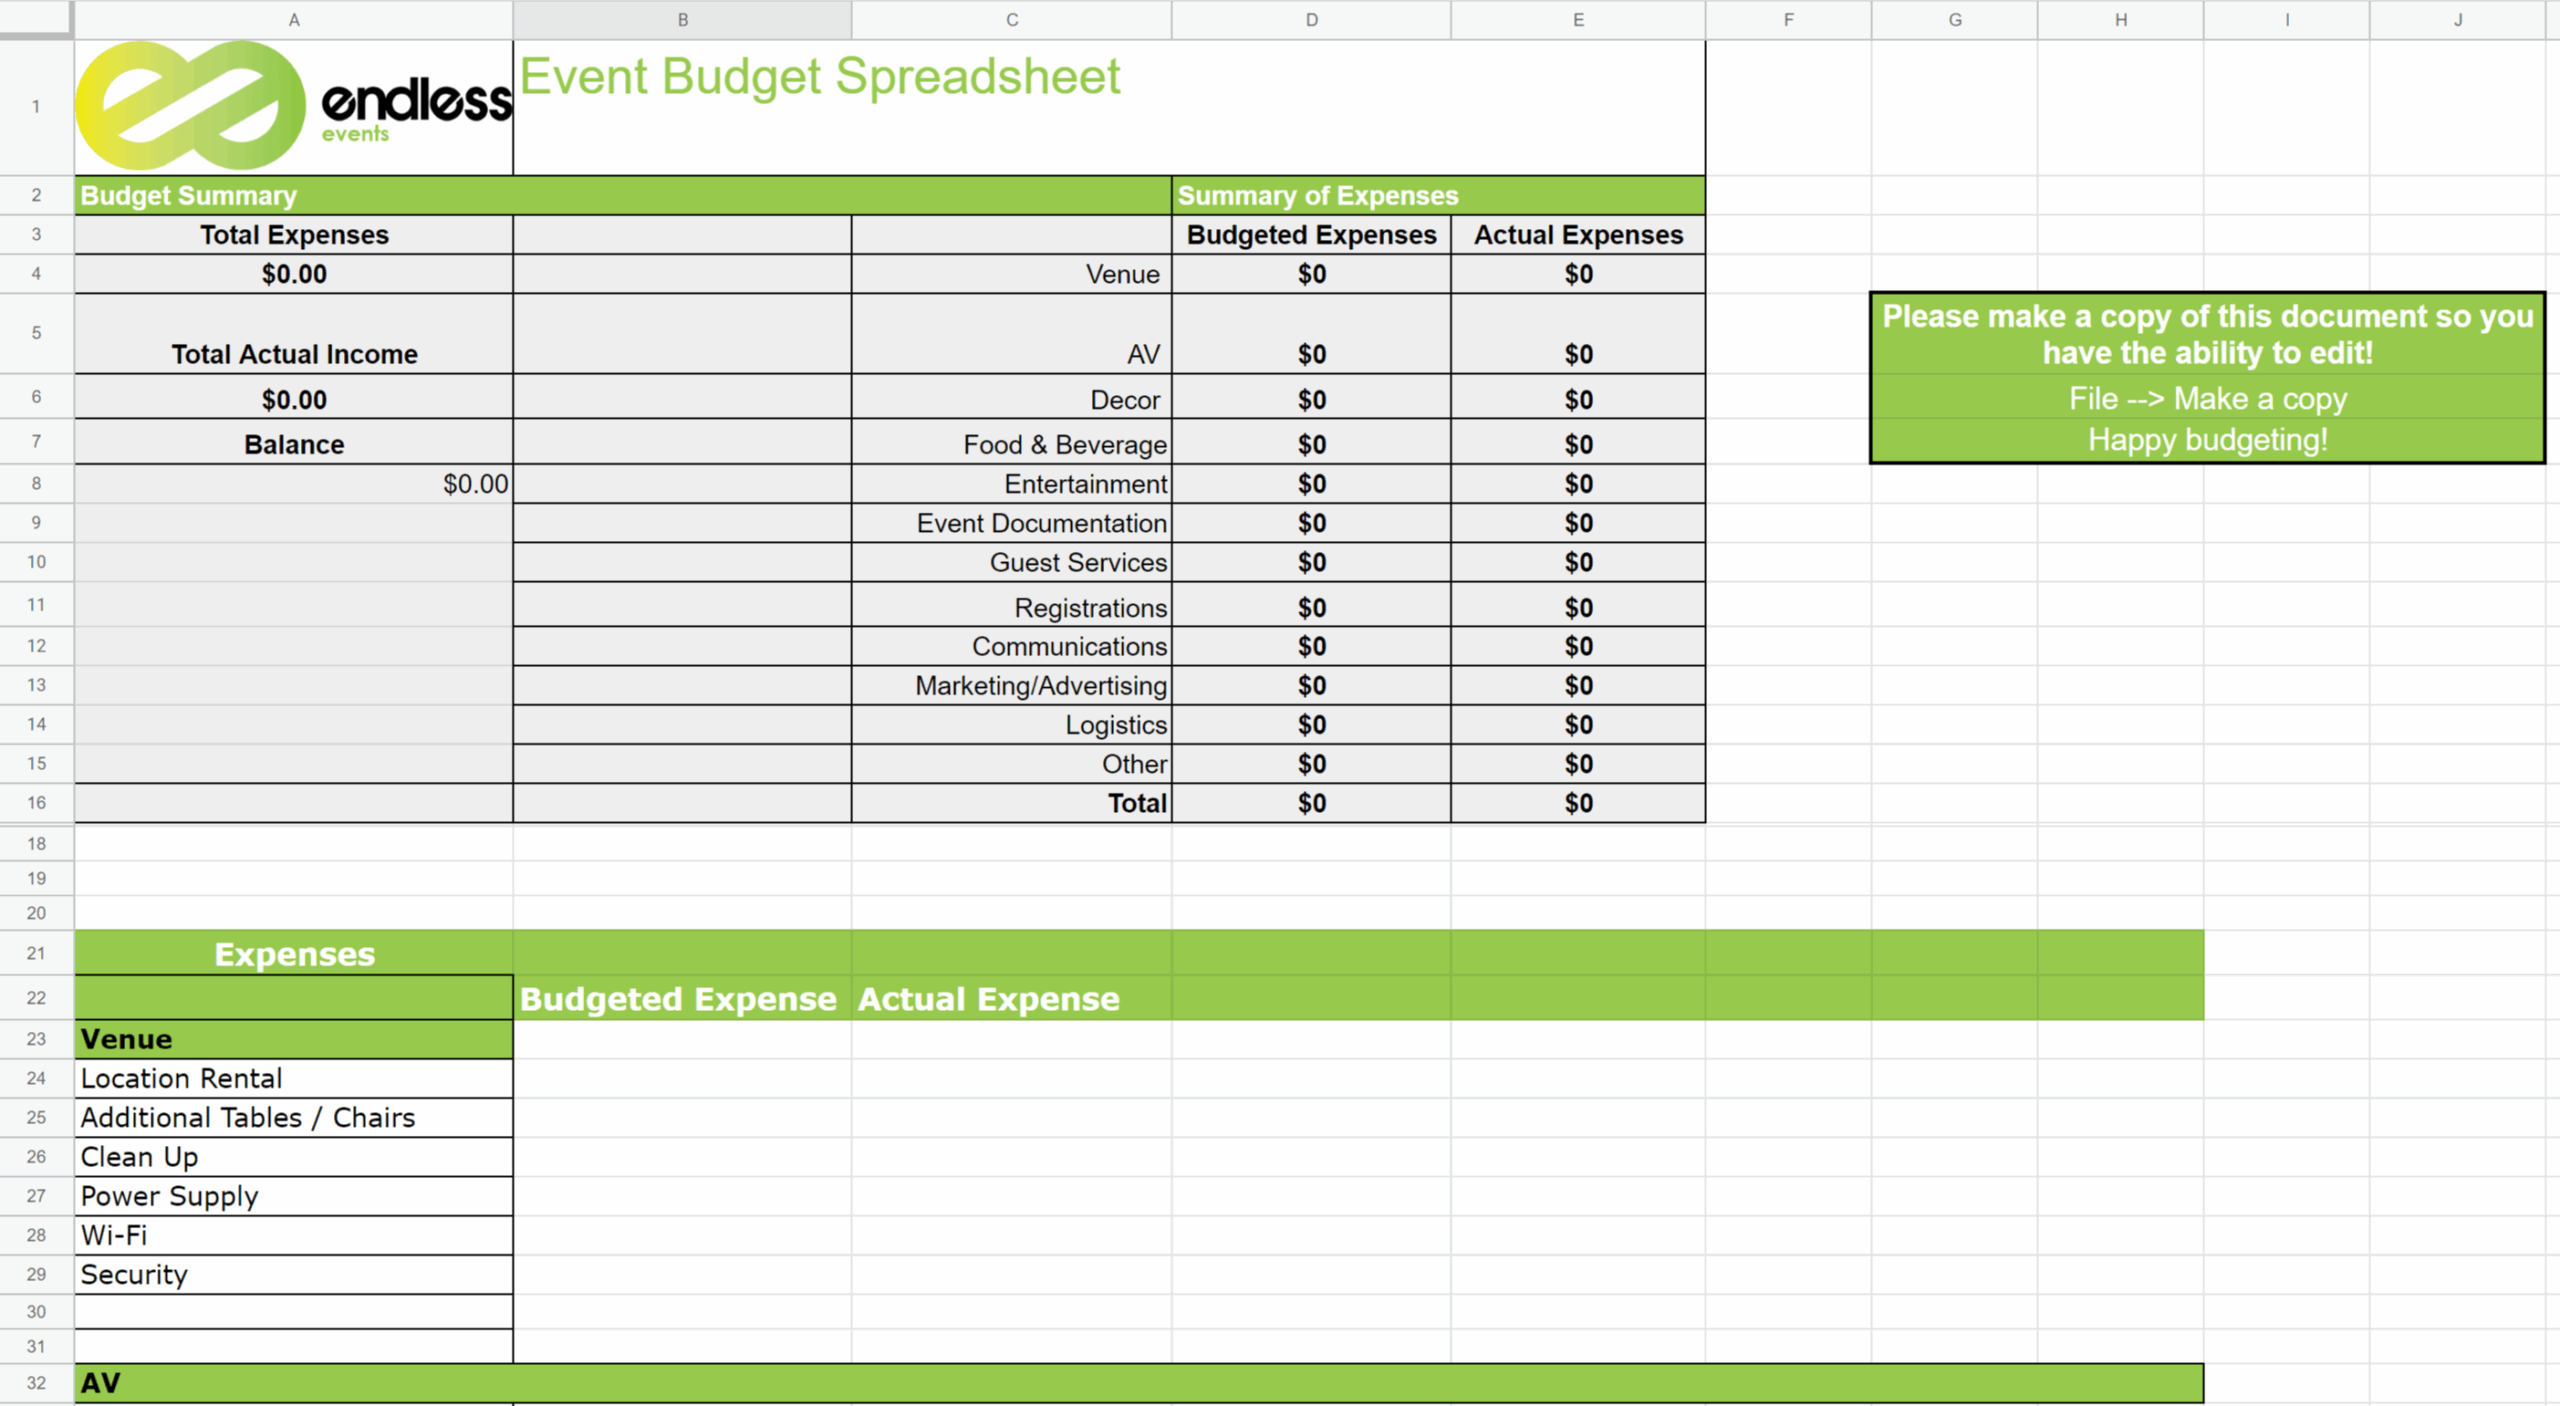Image resolution: width=2560 pixels, height=1406 pixels.
Task: Select column B header
Action: pyautogui.click(x=682, y=19)
